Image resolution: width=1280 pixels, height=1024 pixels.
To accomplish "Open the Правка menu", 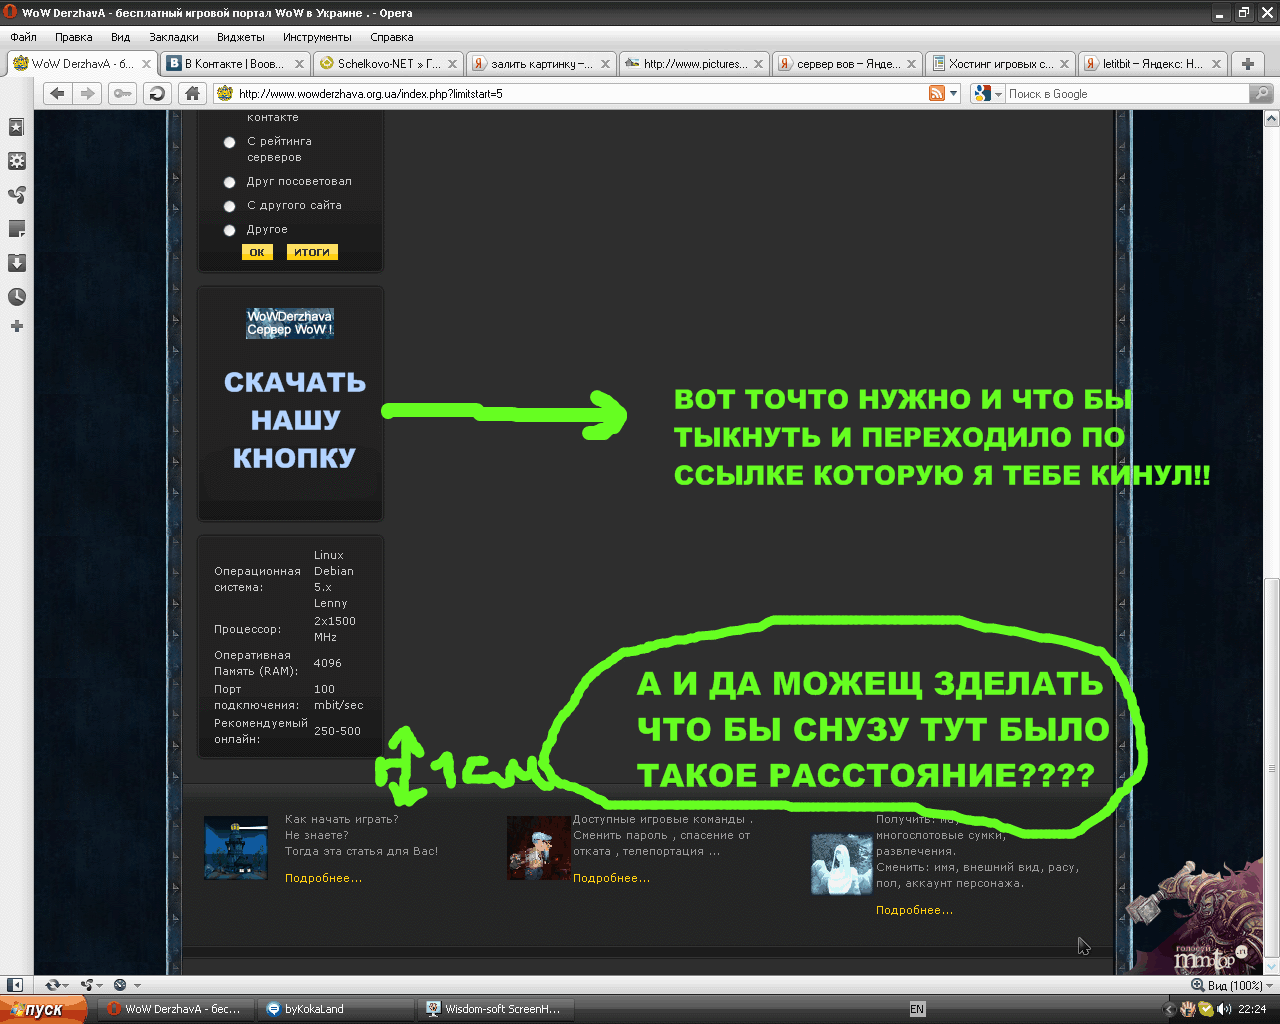I will pos(74,37).
